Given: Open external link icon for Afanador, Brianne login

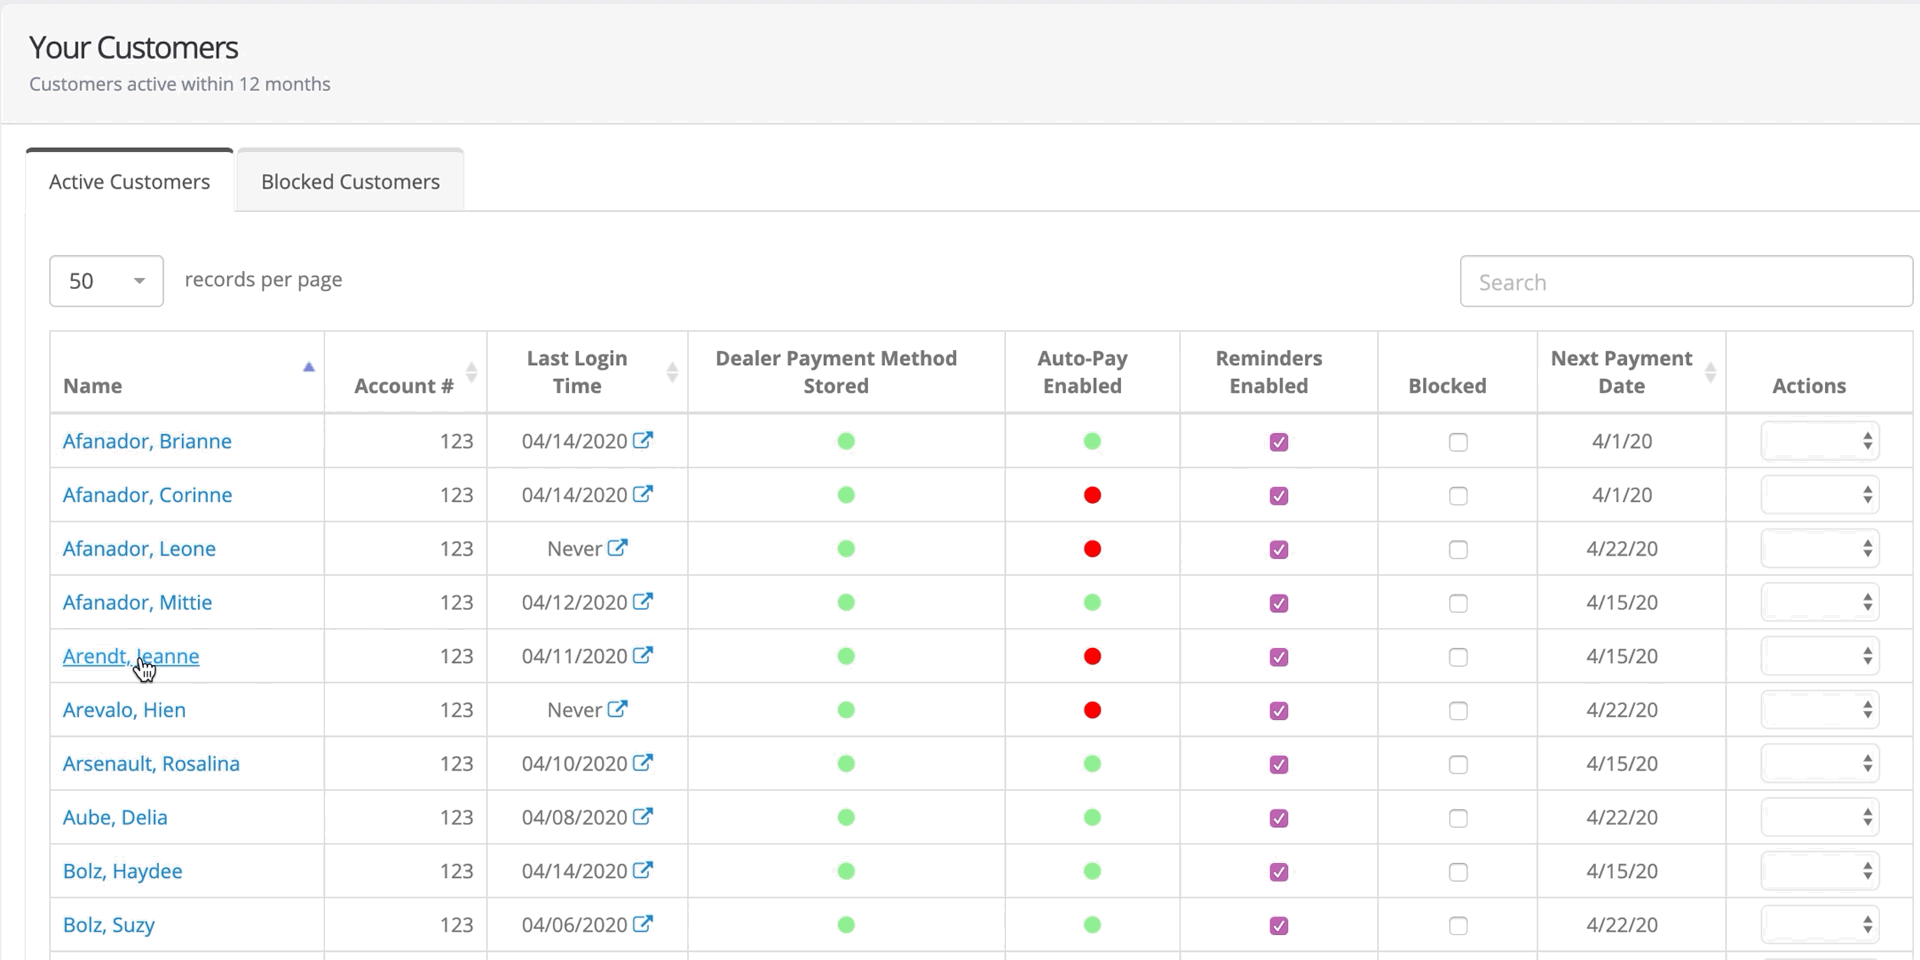Looking at the screenshot, I should (643, 440).
